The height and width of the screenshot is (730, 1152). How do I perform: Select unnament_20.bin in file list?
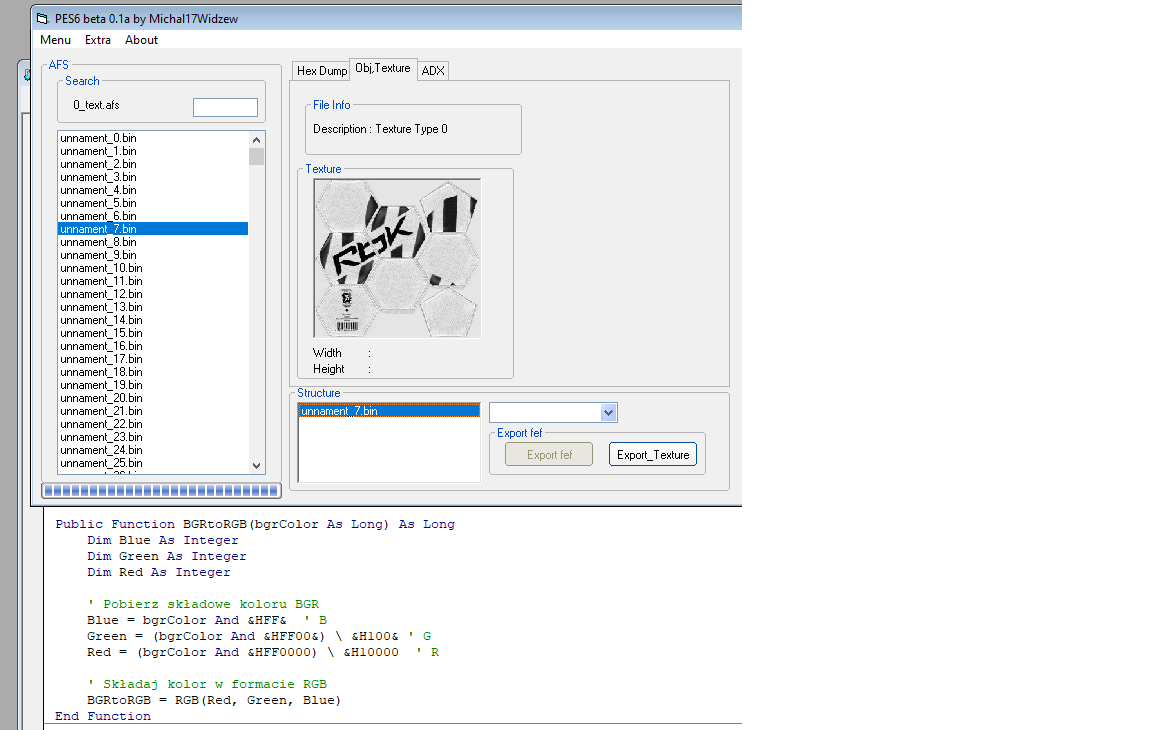pyautogui.click(x=153, y=398)
